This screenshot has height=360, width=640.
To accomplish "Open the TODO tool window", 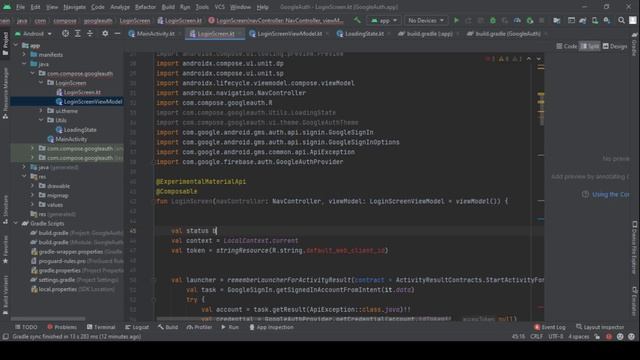I will (26, 327).
